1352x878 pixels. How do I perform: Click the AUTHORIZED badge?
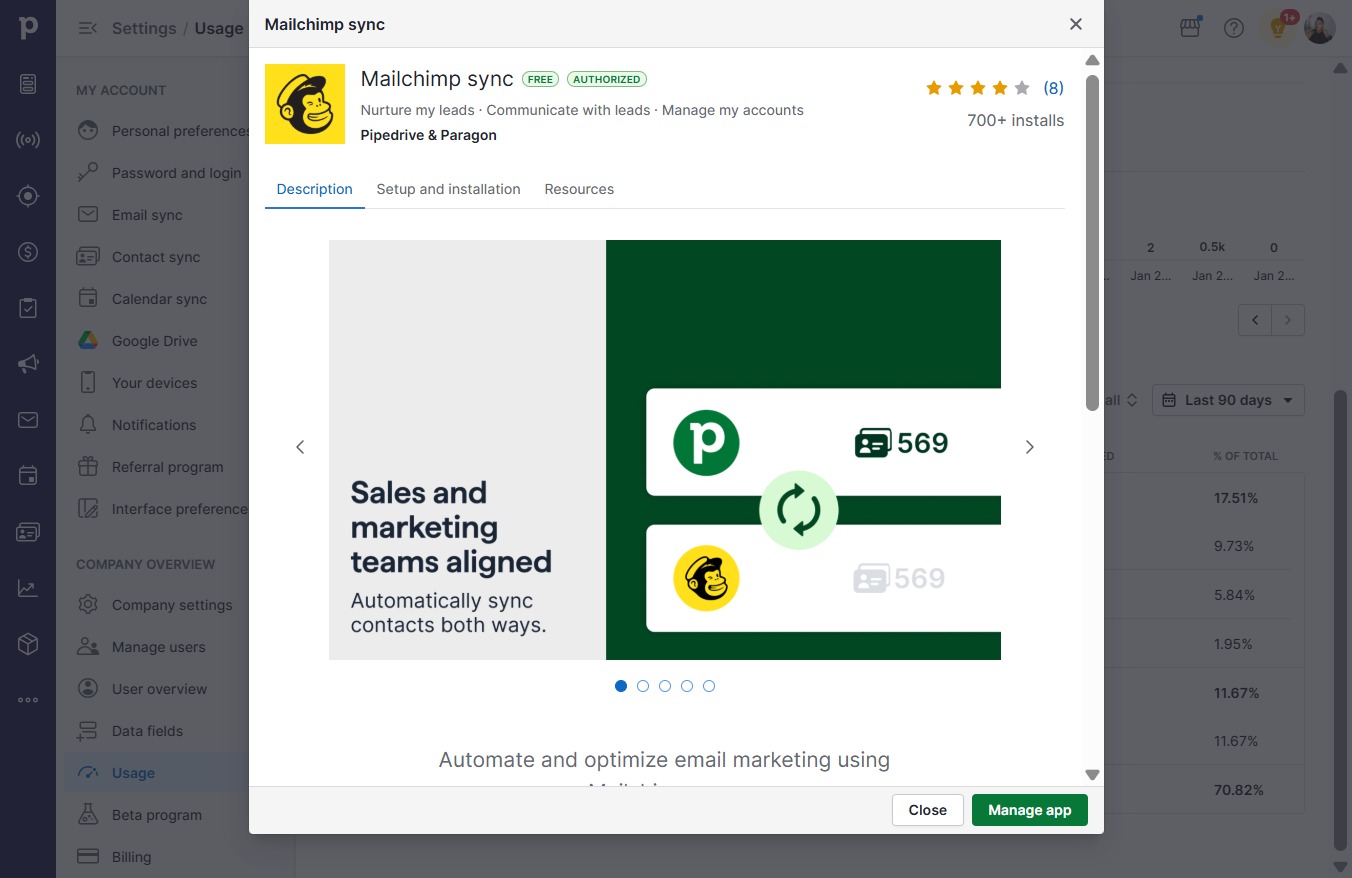pyautogui.click(x=607, y=79)
